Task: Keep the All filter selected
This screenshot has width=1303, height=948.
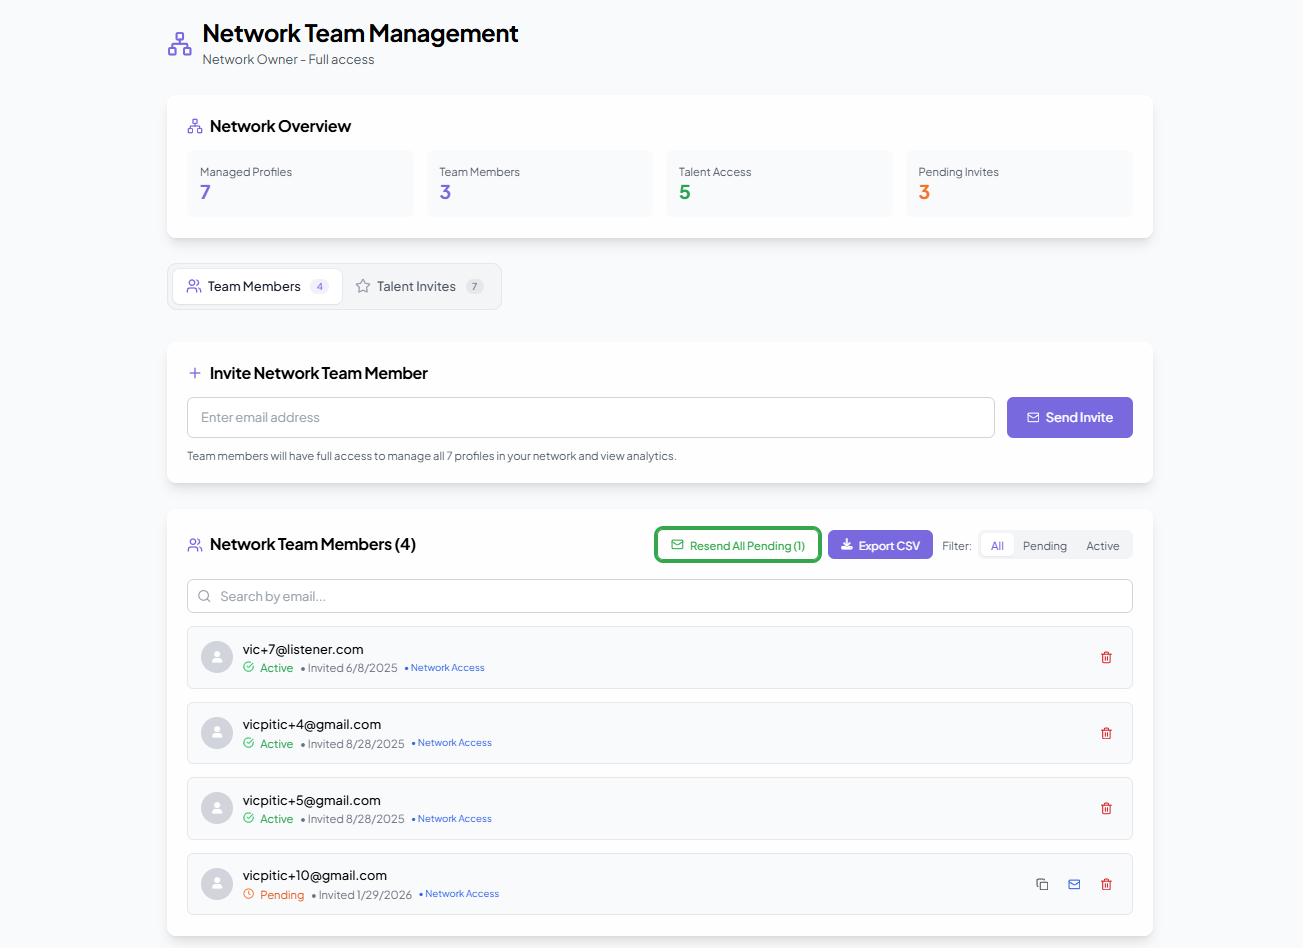Action: coord(996,545)
